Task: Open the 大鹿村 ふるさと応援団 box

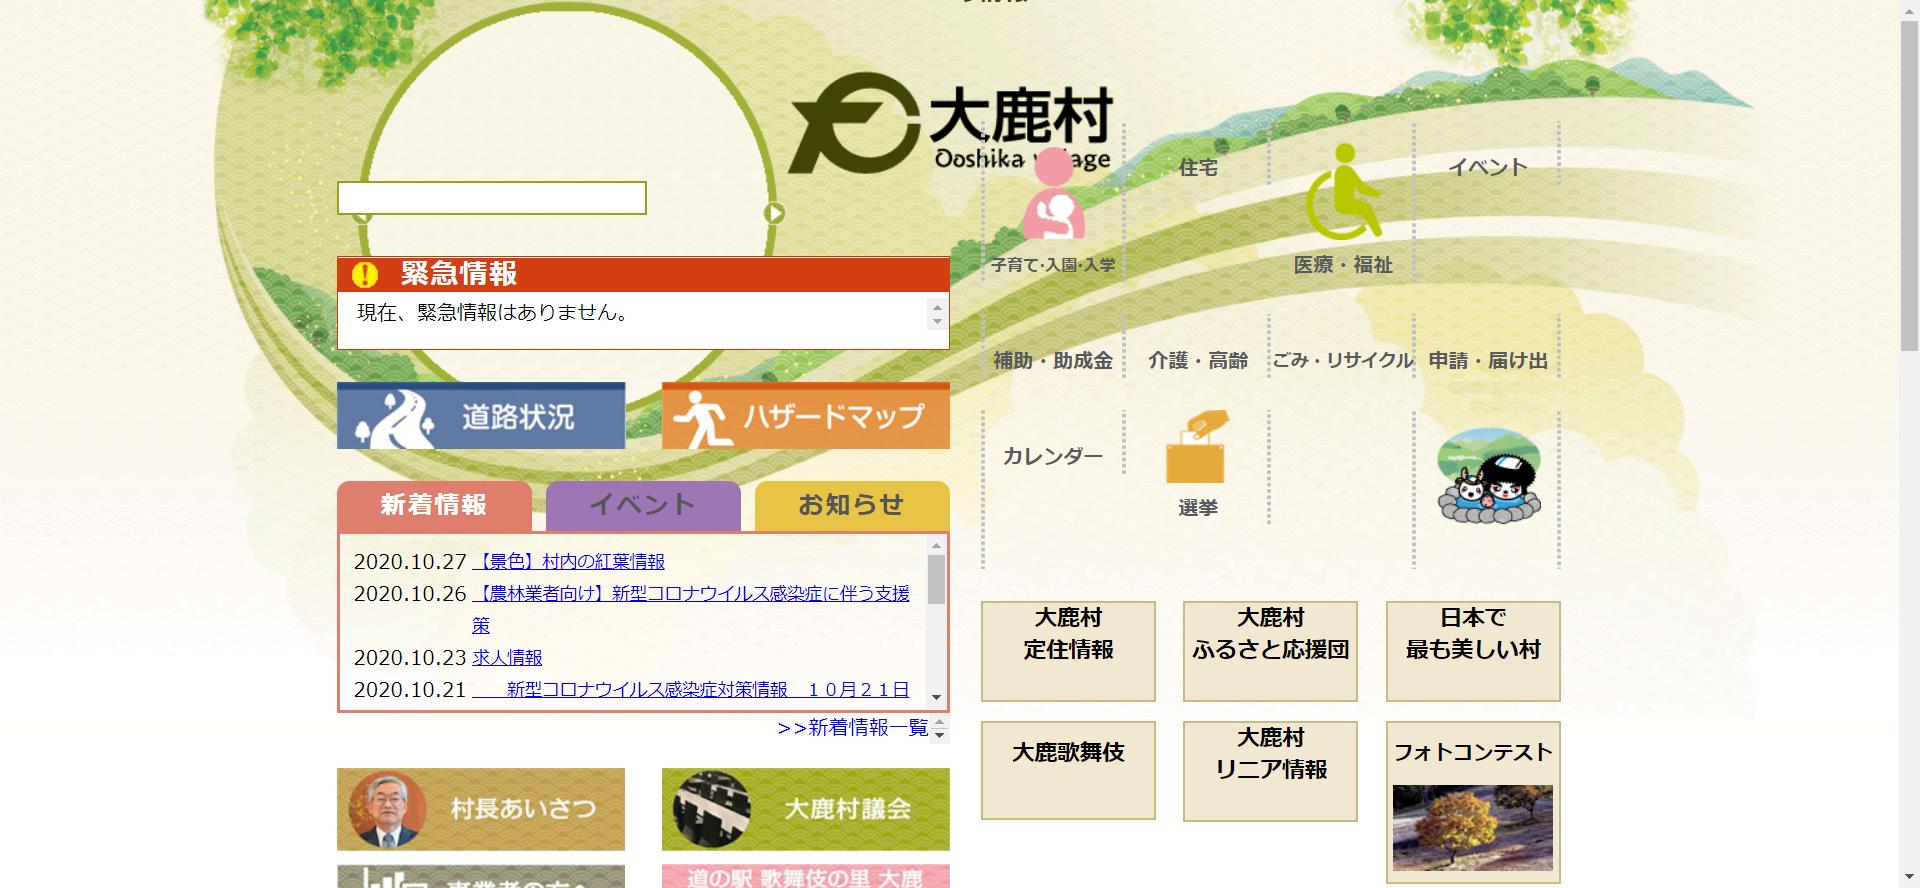Action: 1270,651
